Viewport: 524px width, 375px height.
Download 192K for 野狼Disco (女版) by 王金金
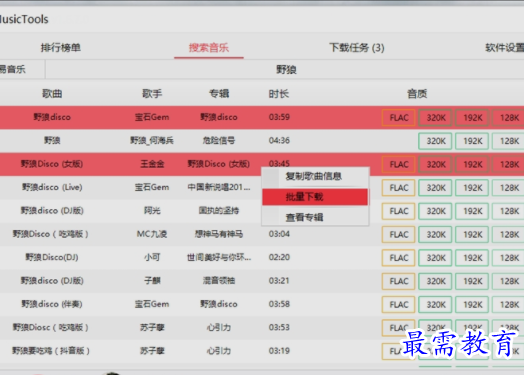472,164
